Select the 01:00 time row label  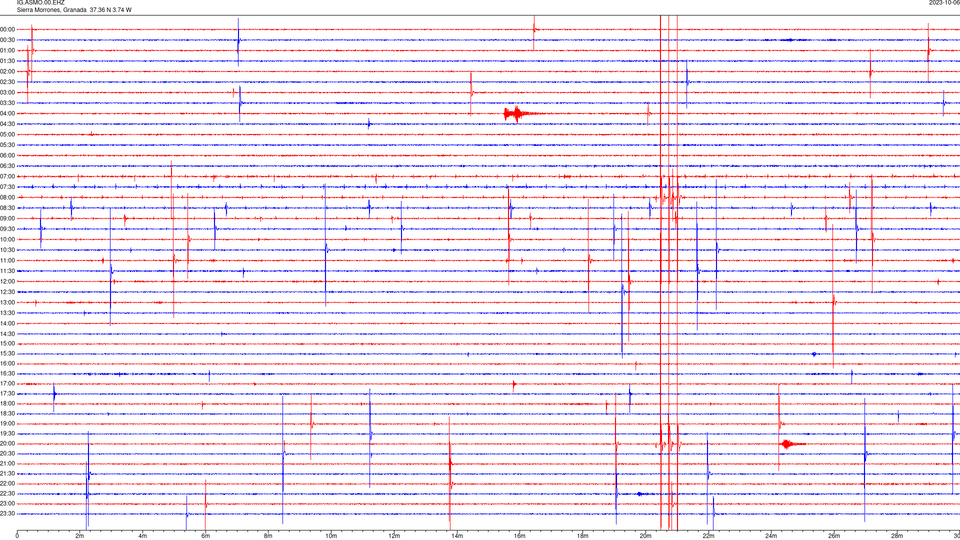click(7, 50)
